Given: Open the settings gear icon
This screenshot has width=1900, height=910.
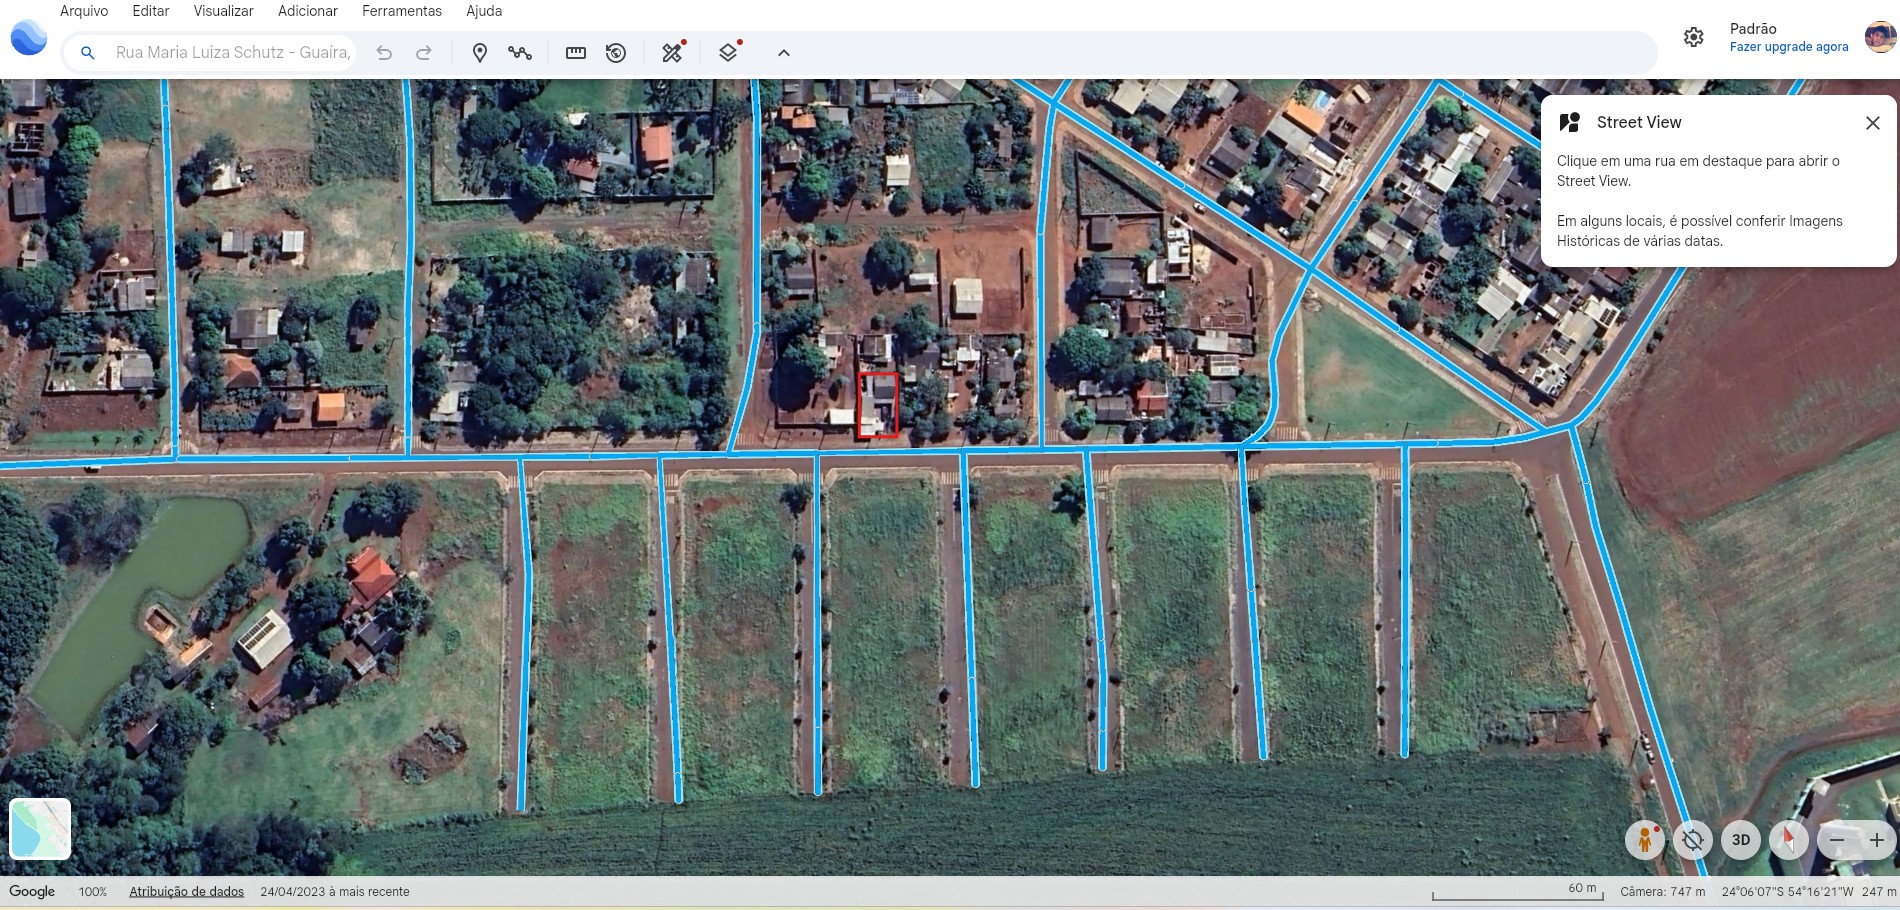Looking at the screenshot, I should tap(1693, 37).
